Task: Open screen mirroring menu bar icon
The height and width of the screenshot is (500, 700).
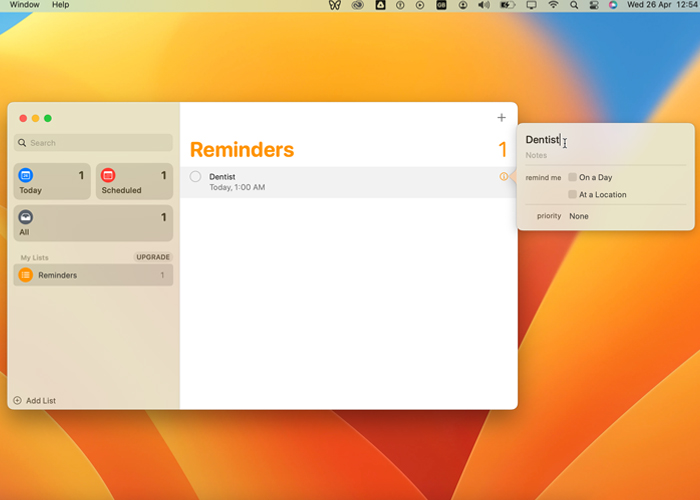Action: pyautogui.click(x=531, y=5)
